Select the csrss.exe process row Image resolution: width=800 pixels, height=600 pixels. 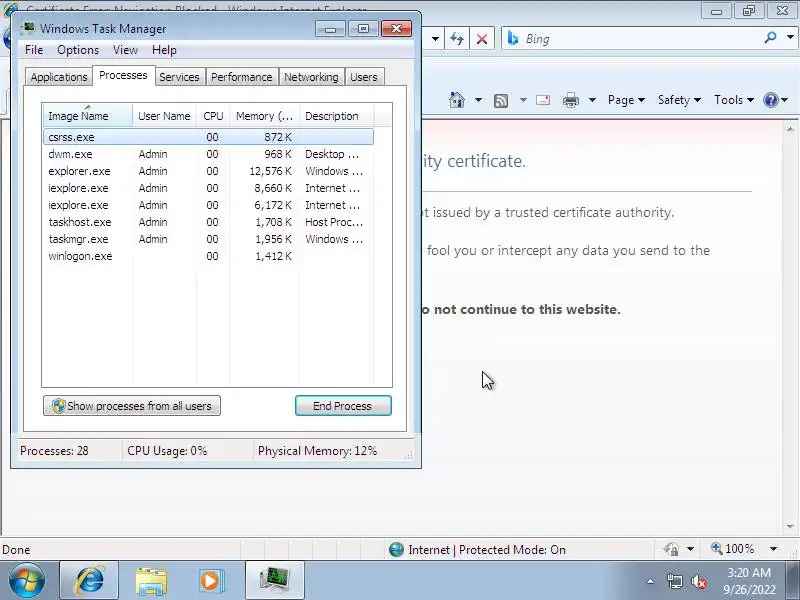tap(209, 137)
